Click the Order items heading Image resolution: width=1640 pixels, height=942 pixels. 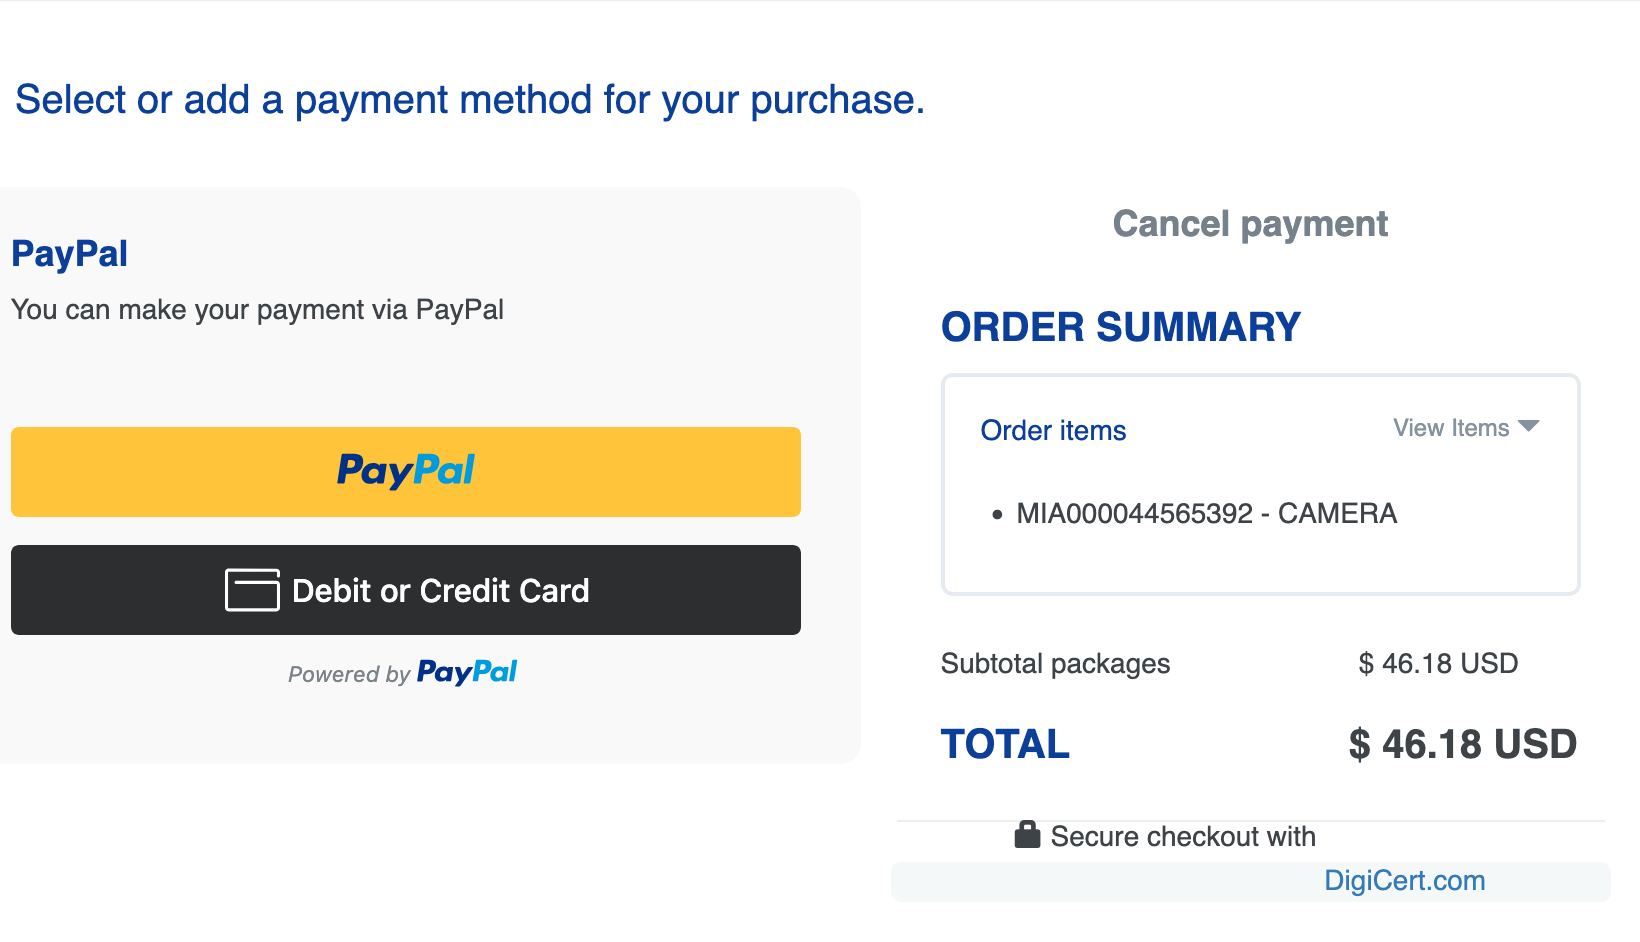coord(1052,430)
